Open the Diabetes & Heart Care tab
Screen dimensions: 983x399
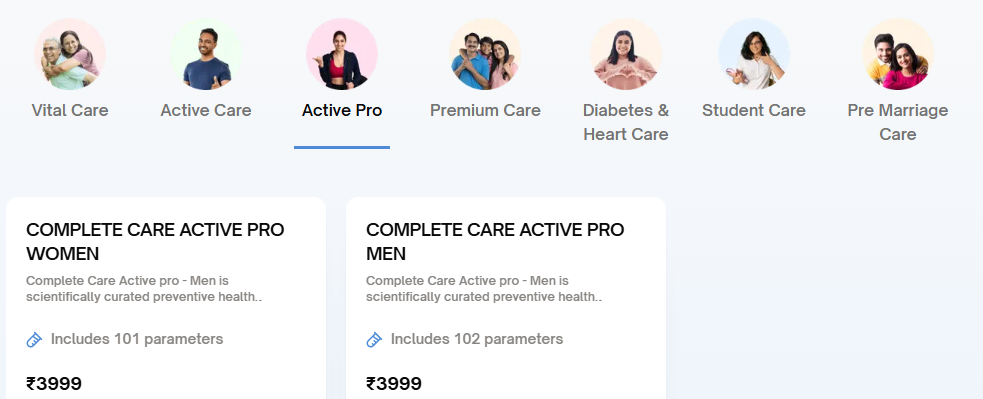coord(626,122)
